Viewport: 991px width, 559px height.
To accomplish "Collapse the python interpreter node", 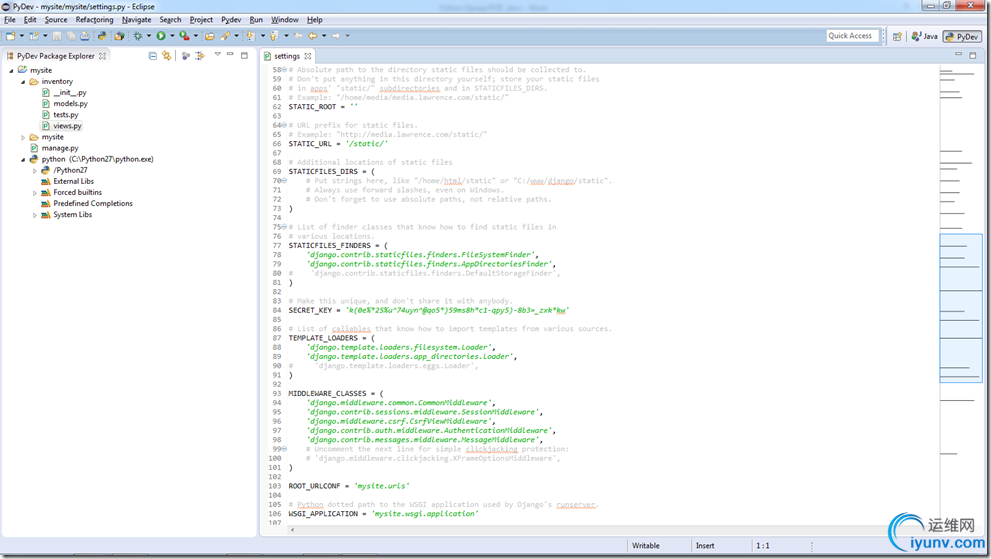I will point(23,159).
